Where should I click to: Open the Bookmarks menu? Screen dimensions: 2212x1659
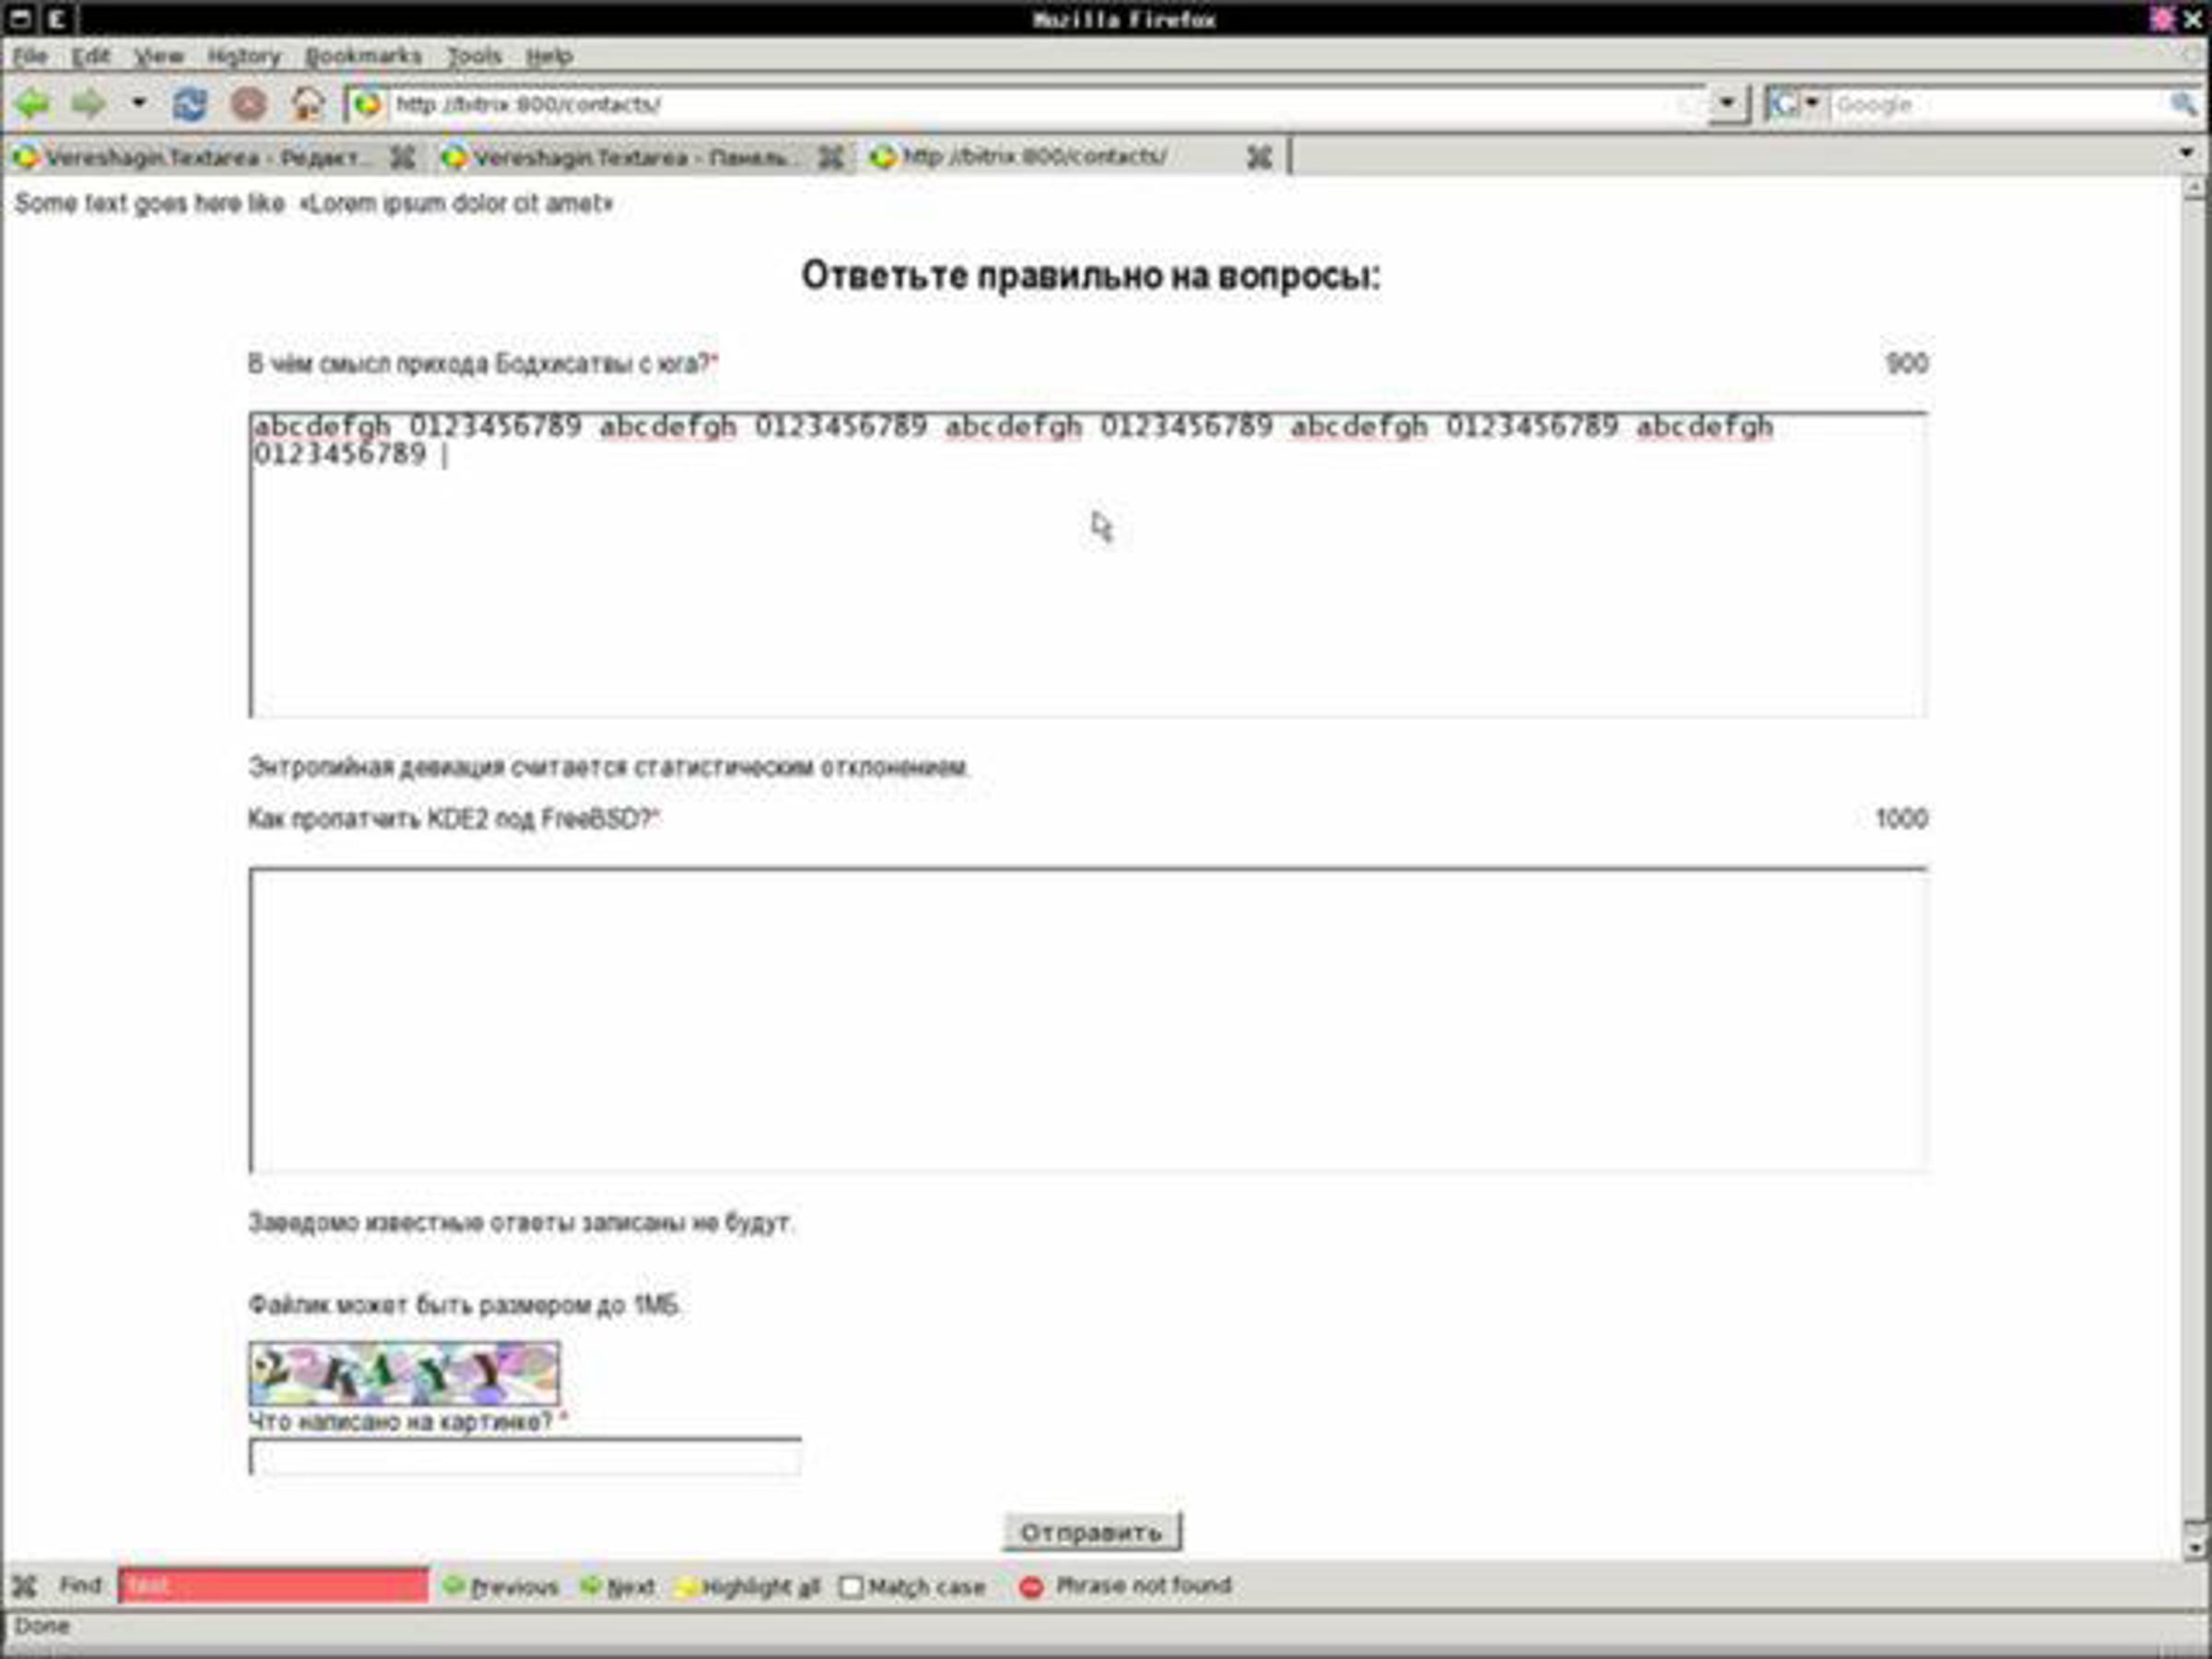click(364, 56)
